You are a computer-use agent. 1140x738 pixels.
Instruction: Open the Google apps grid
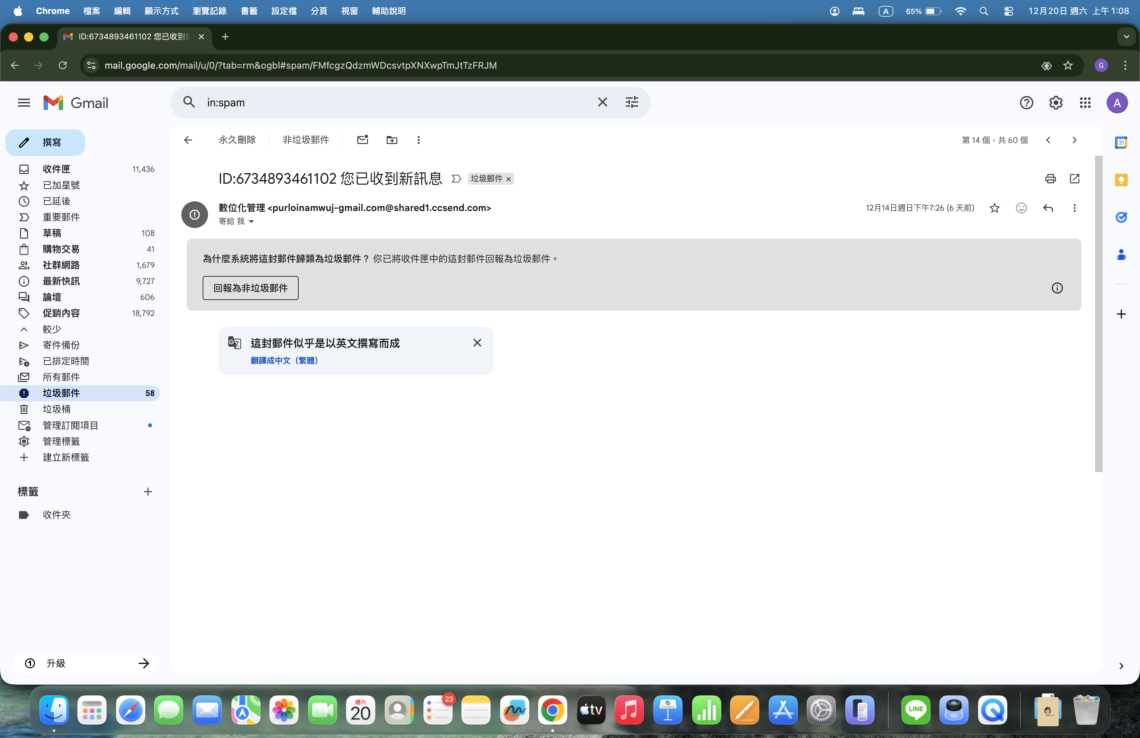pos(1085,103)
